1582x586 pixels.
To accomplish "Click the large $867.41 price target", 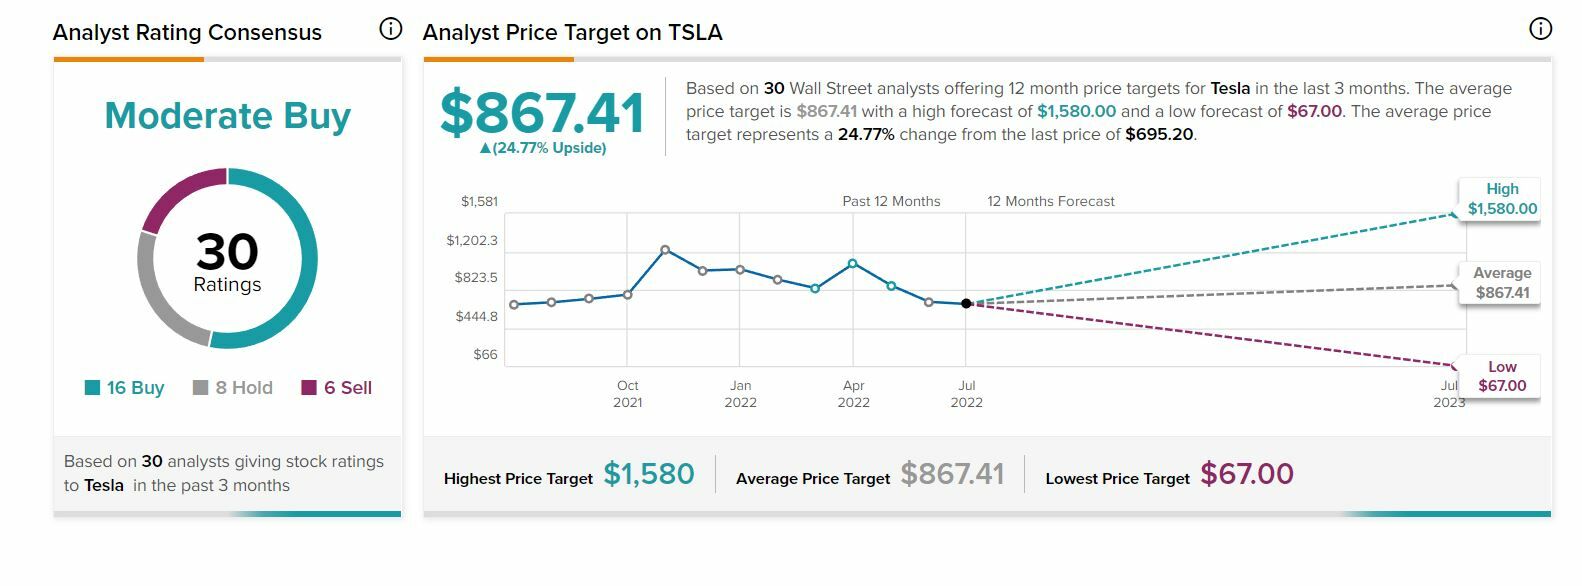I will pyautogui.click(x=542, y=112).
